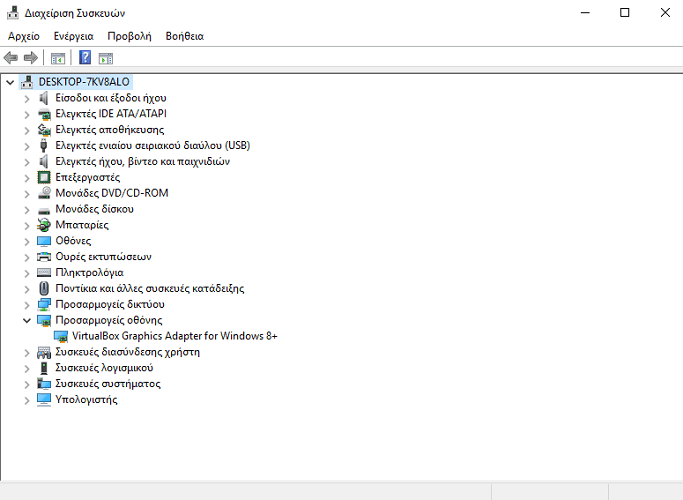Click the network adapter icon for Προσαρμογείς δικτύου

[x=44, y=304]
